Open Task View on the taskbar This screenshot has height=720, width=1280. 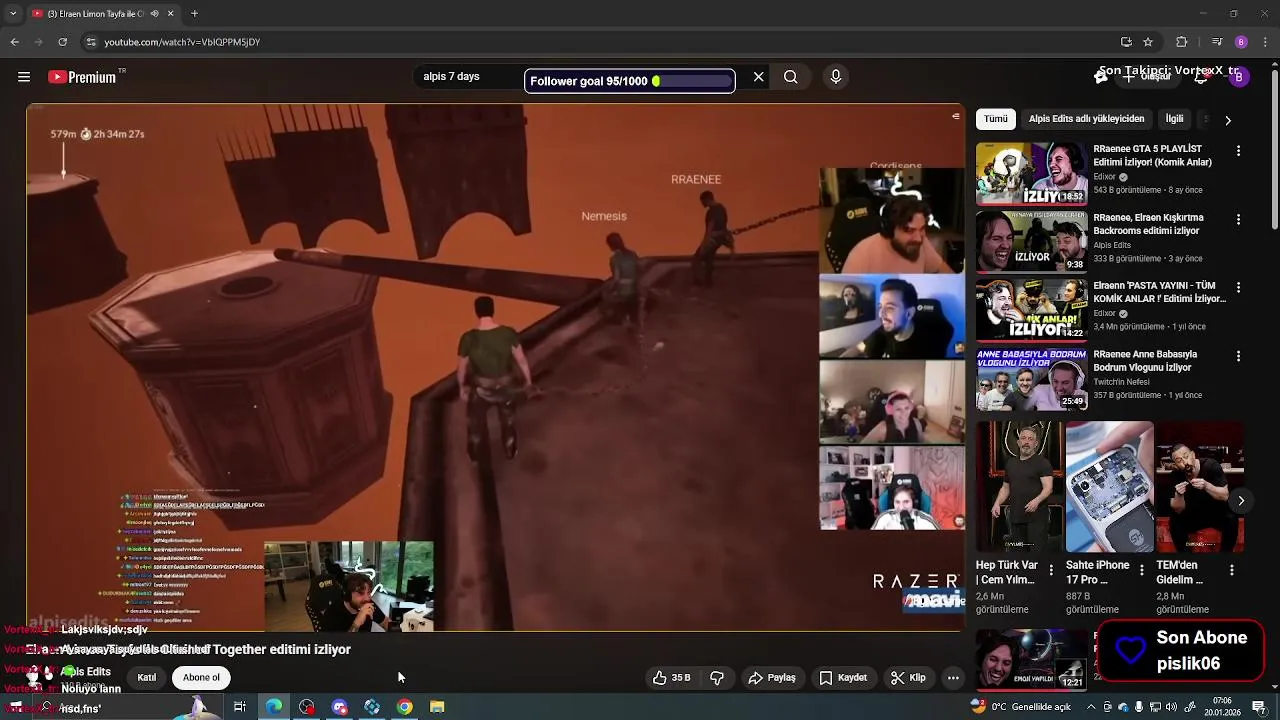tap(239, 707)
